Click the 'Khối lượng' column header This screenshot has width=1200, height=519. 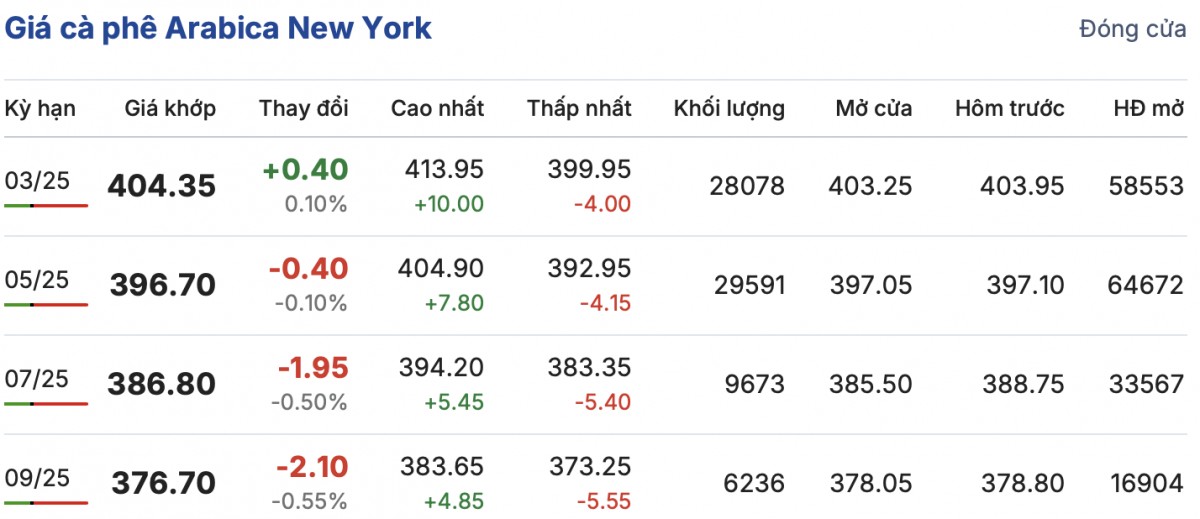click(729, 108)
